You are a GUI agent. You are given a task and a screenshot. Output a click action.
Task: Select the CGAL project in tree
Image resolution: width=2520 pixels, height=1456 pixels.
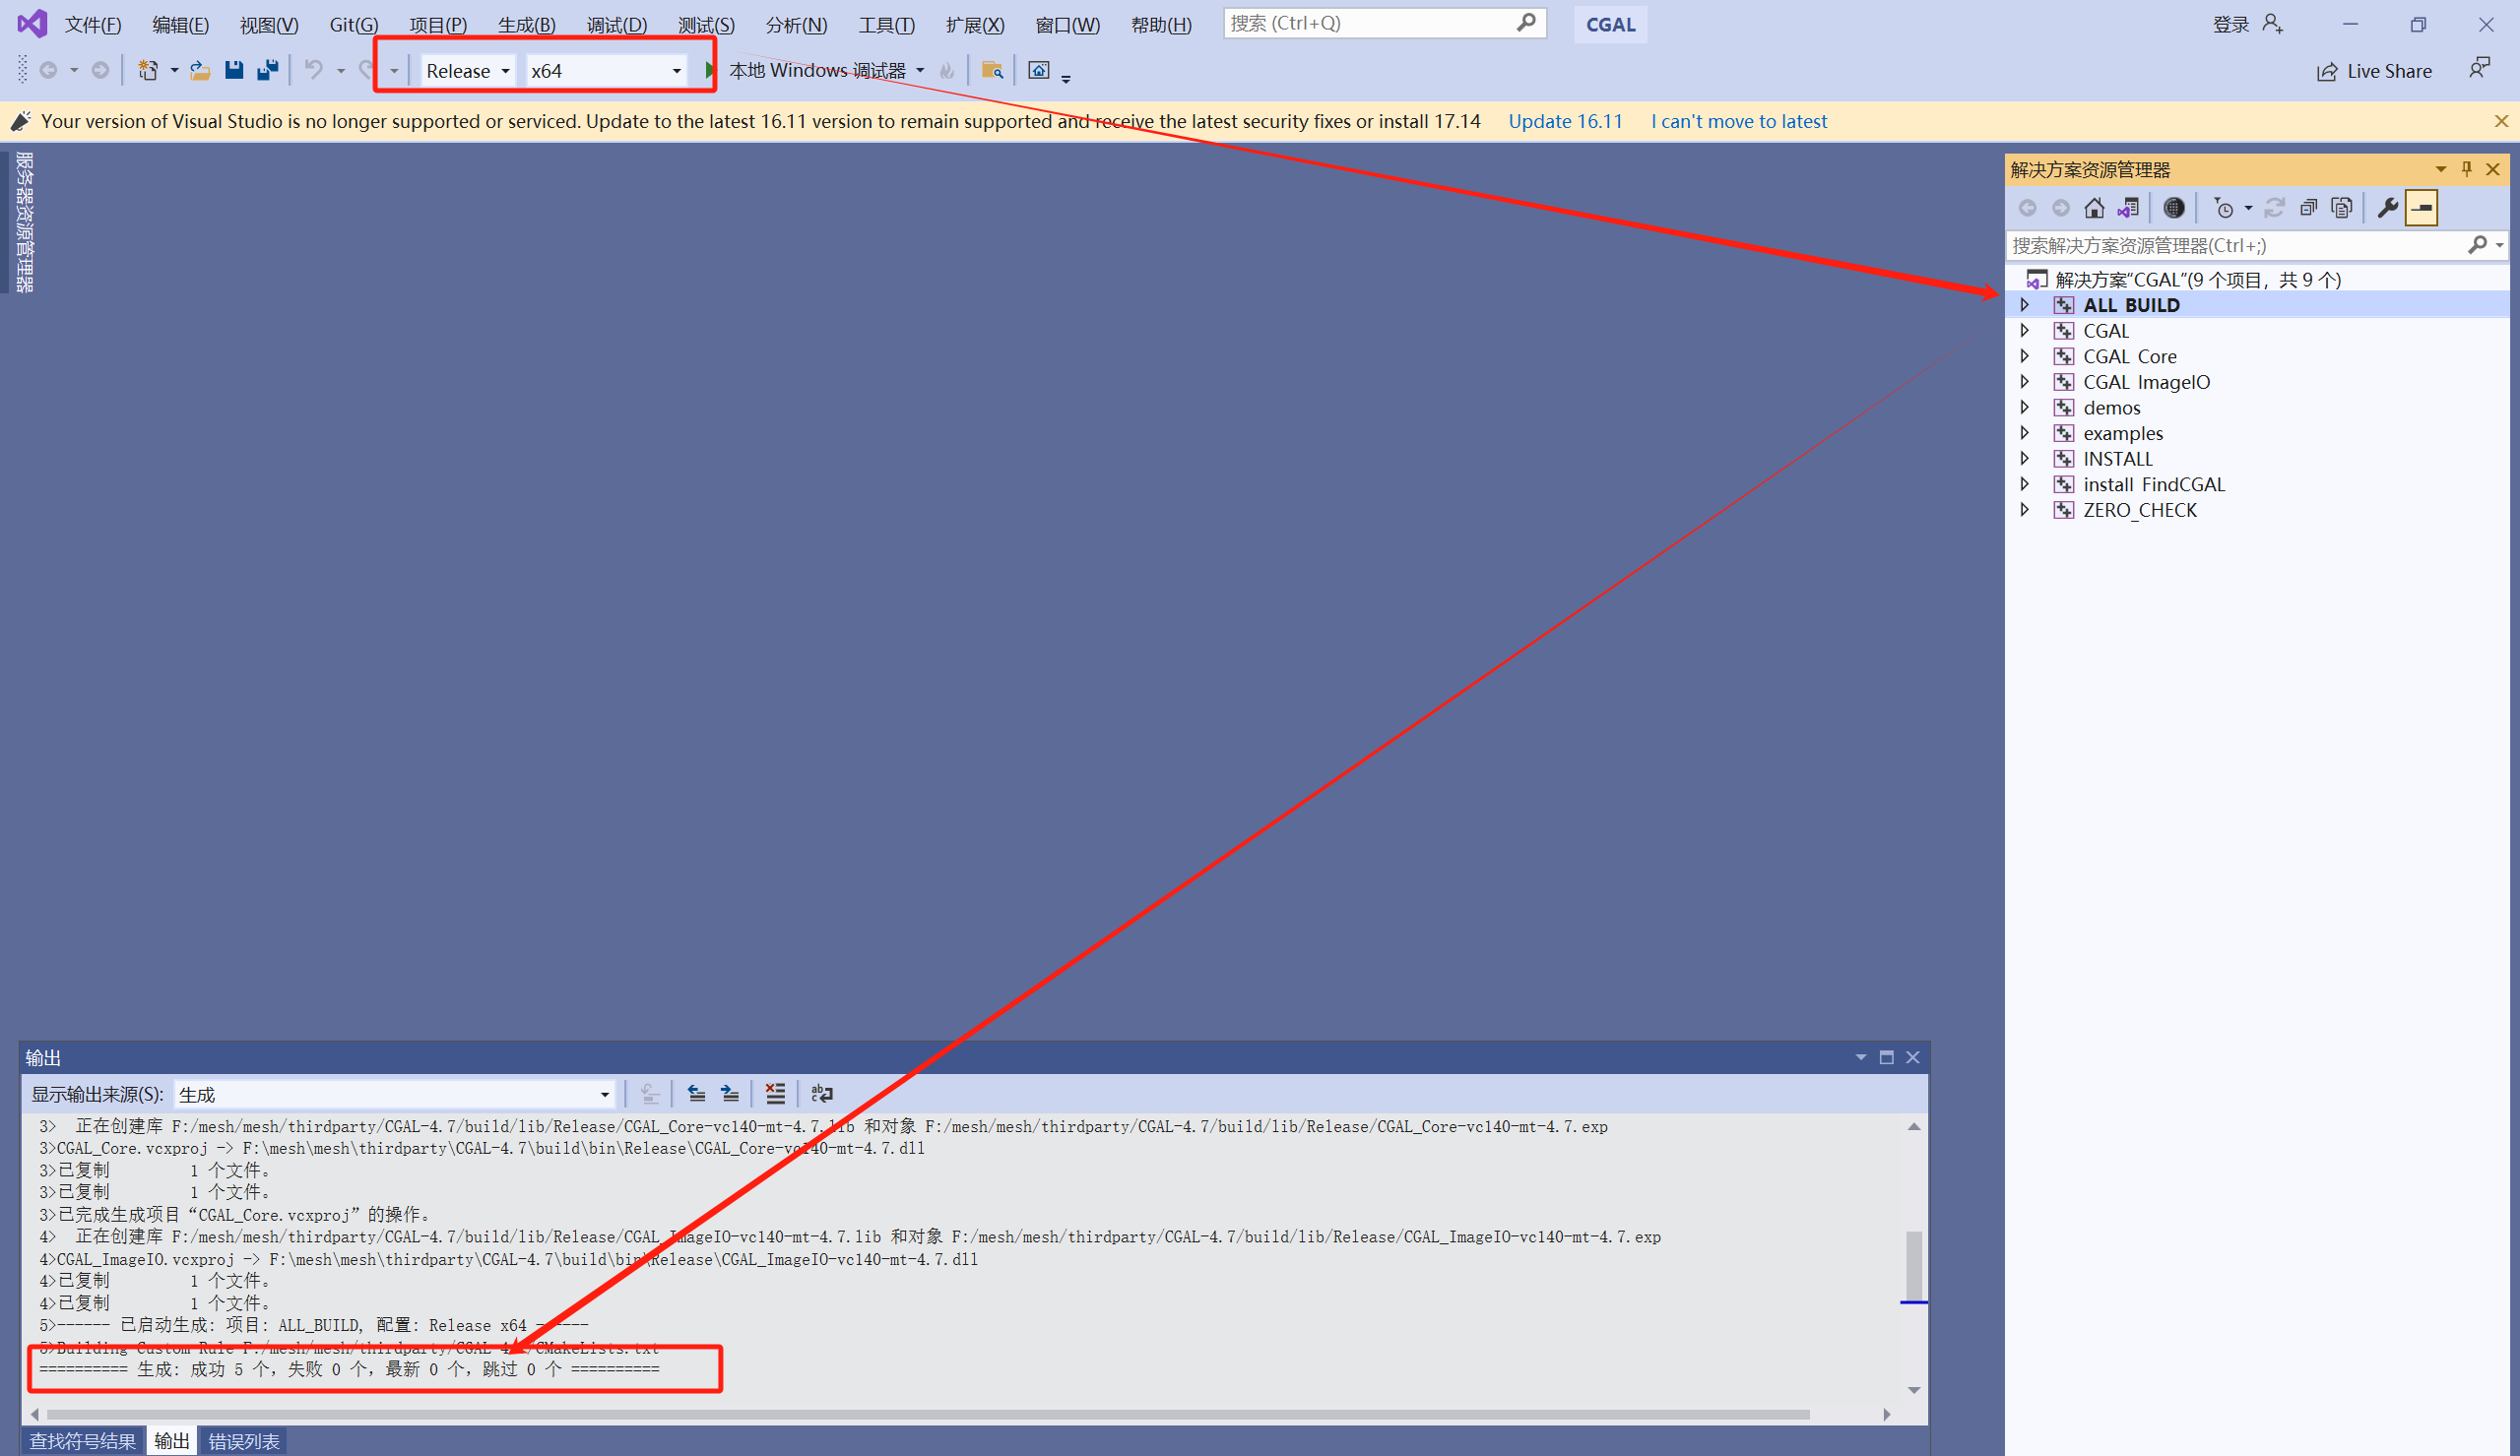2106,331
